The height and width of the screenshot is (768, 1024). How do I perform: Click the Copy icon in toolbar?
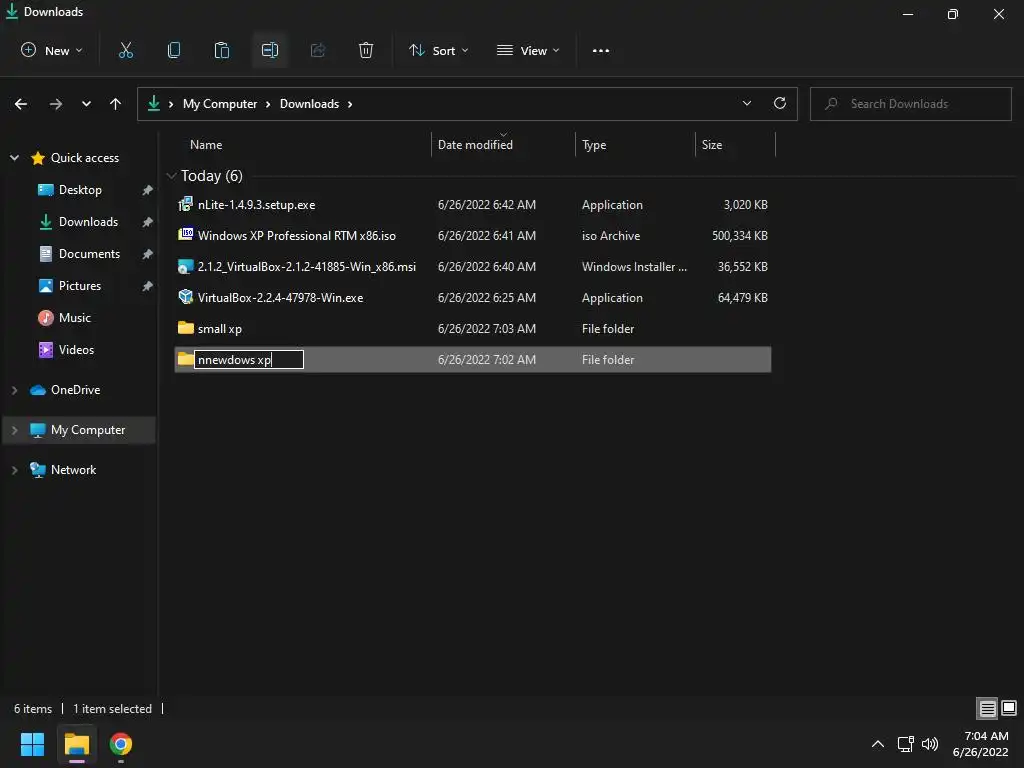tap(174, 50)
